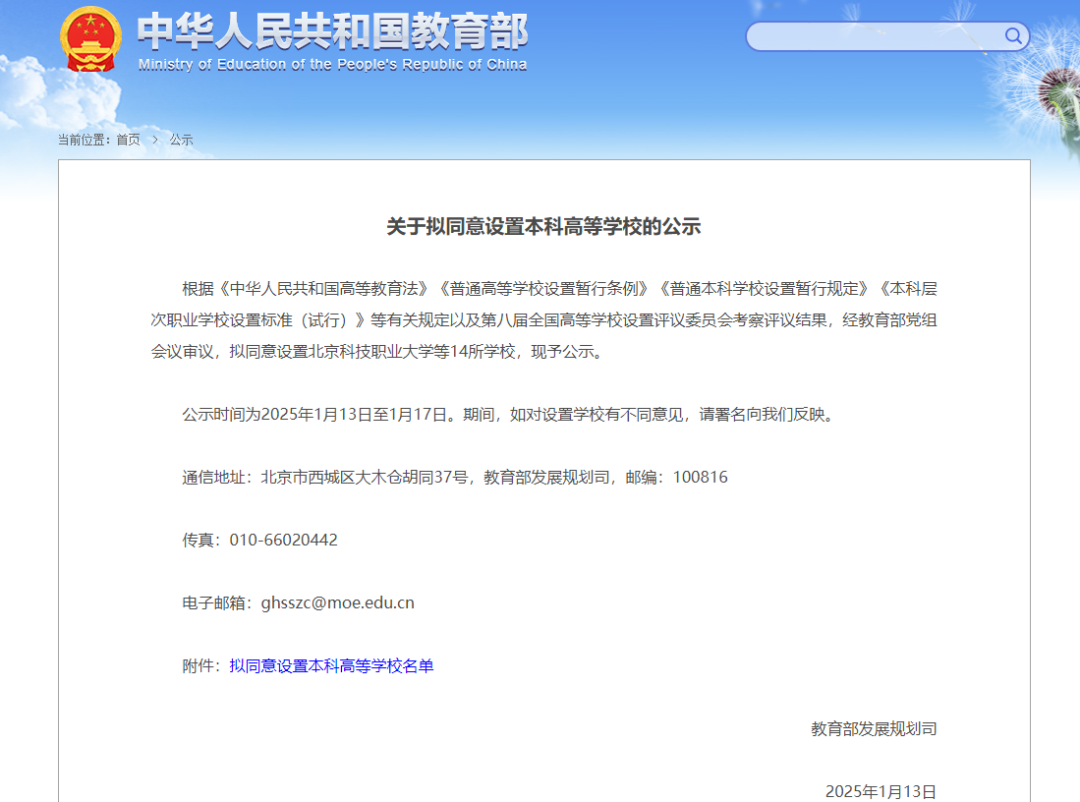Click the breadcrumb chevron separator
Screen dimensions: 1080x802
[155, 140]
